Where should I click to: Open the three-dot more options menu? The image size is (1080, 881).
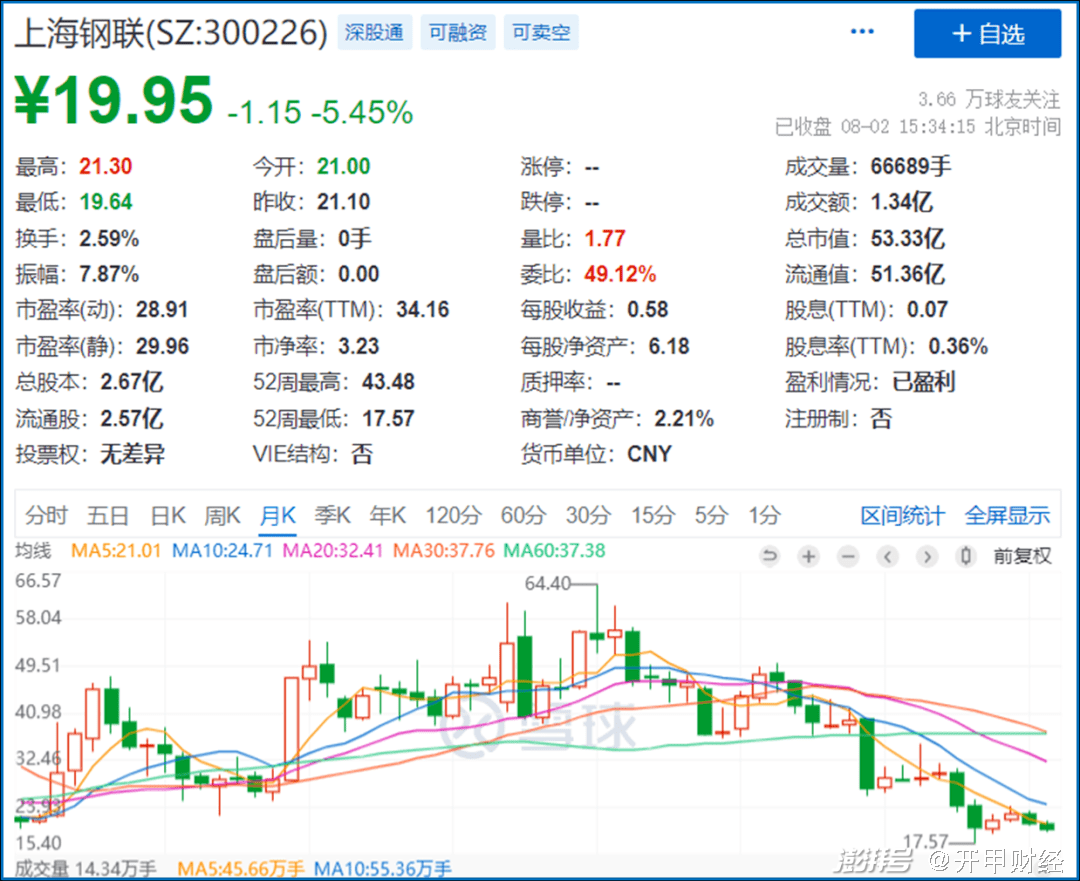coord(862,32)
